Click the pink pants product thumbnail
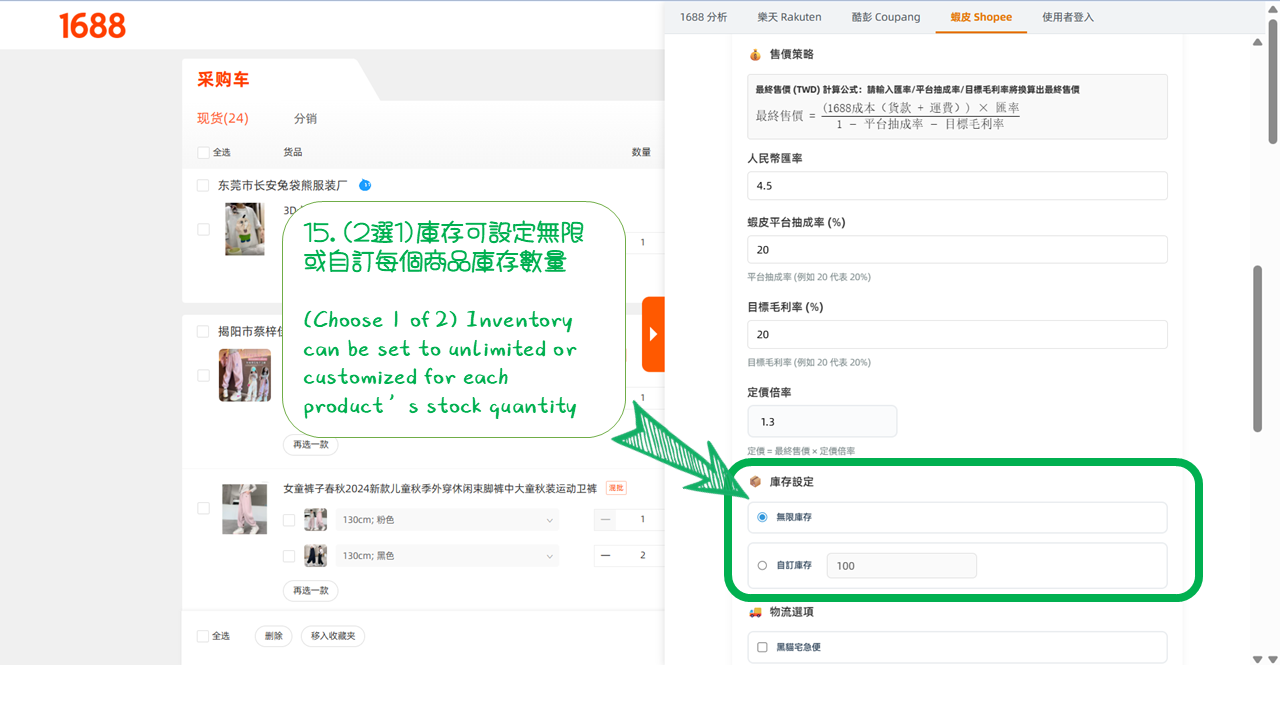 tap(244, 508)
